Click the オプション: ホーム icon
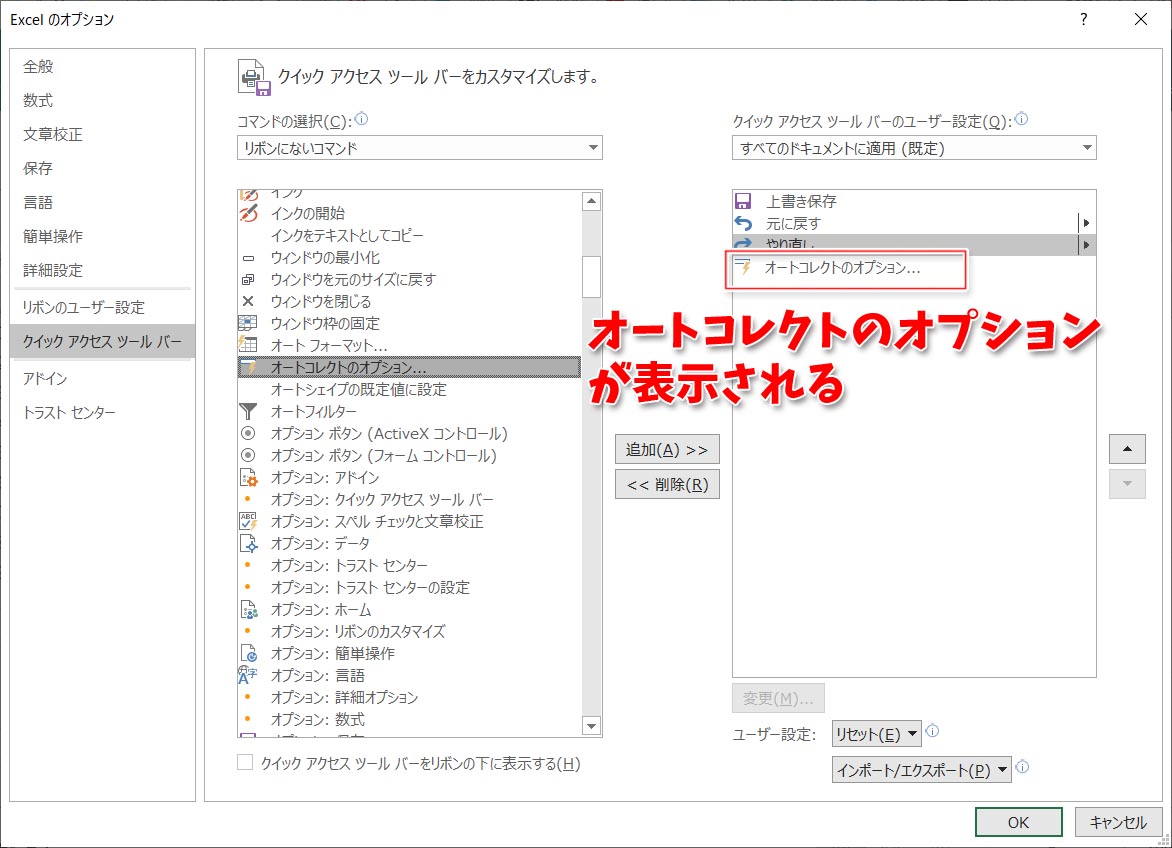Image resolution: width=1172 pixels, height=848 pixels. [248, 610]
